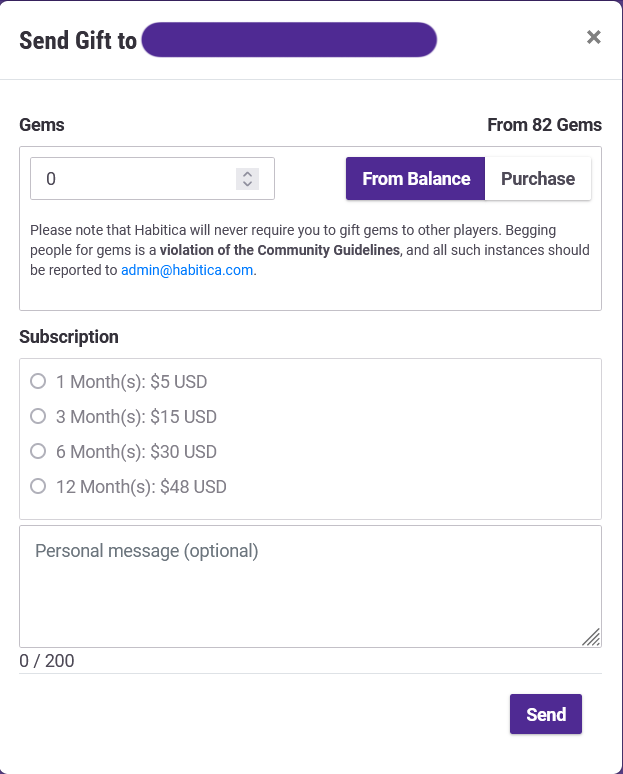Decrease gem amount with down arrow
This screenshot has width=623, height=774.
247,184
